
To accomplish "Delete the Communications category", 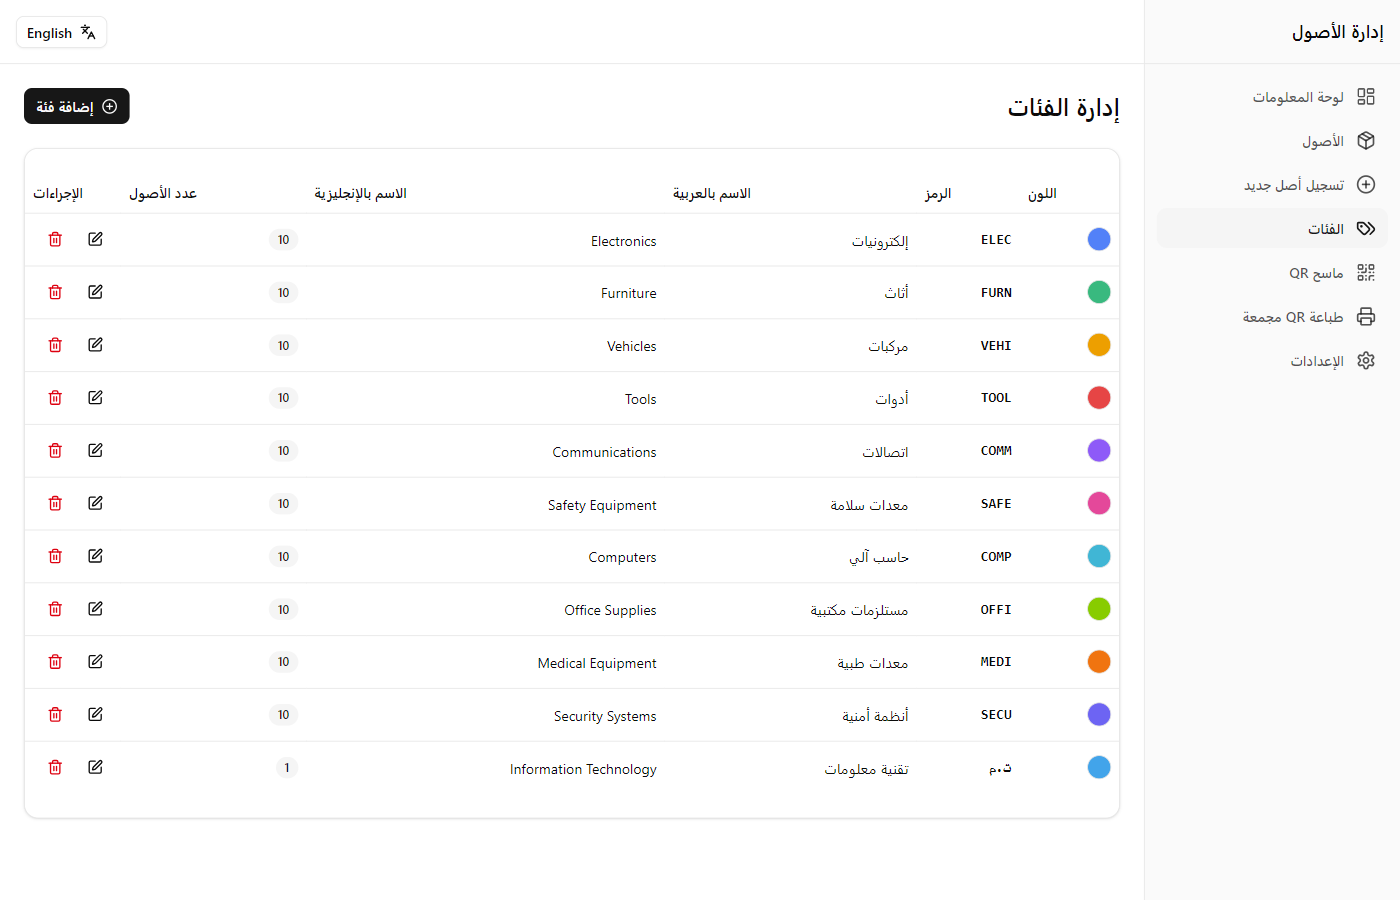I will [x=55, y=450].
